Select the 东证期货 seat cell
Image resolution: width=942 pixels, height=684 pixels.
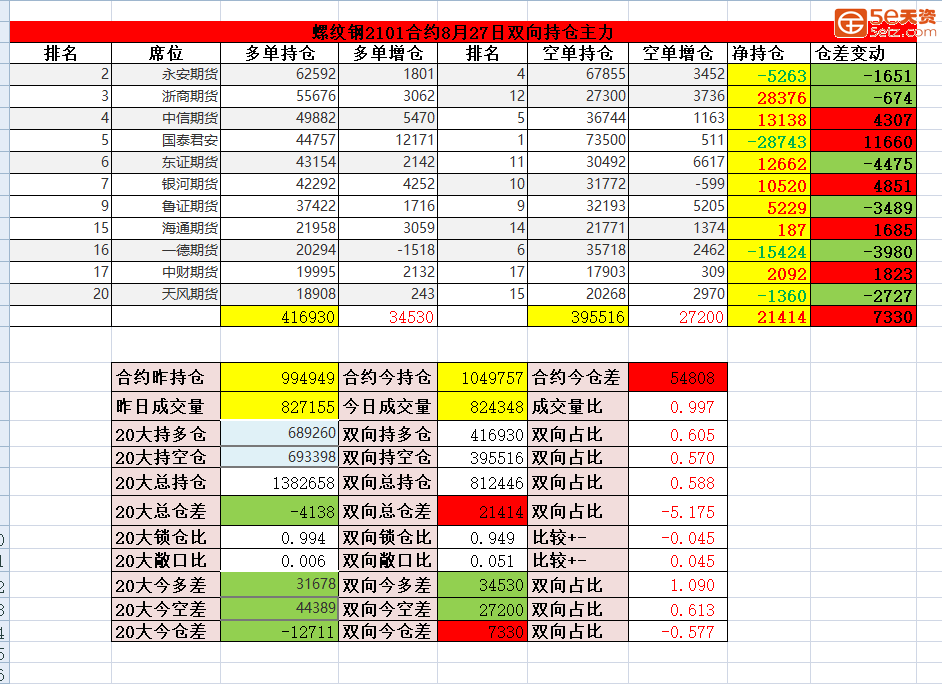click(166, 162)
